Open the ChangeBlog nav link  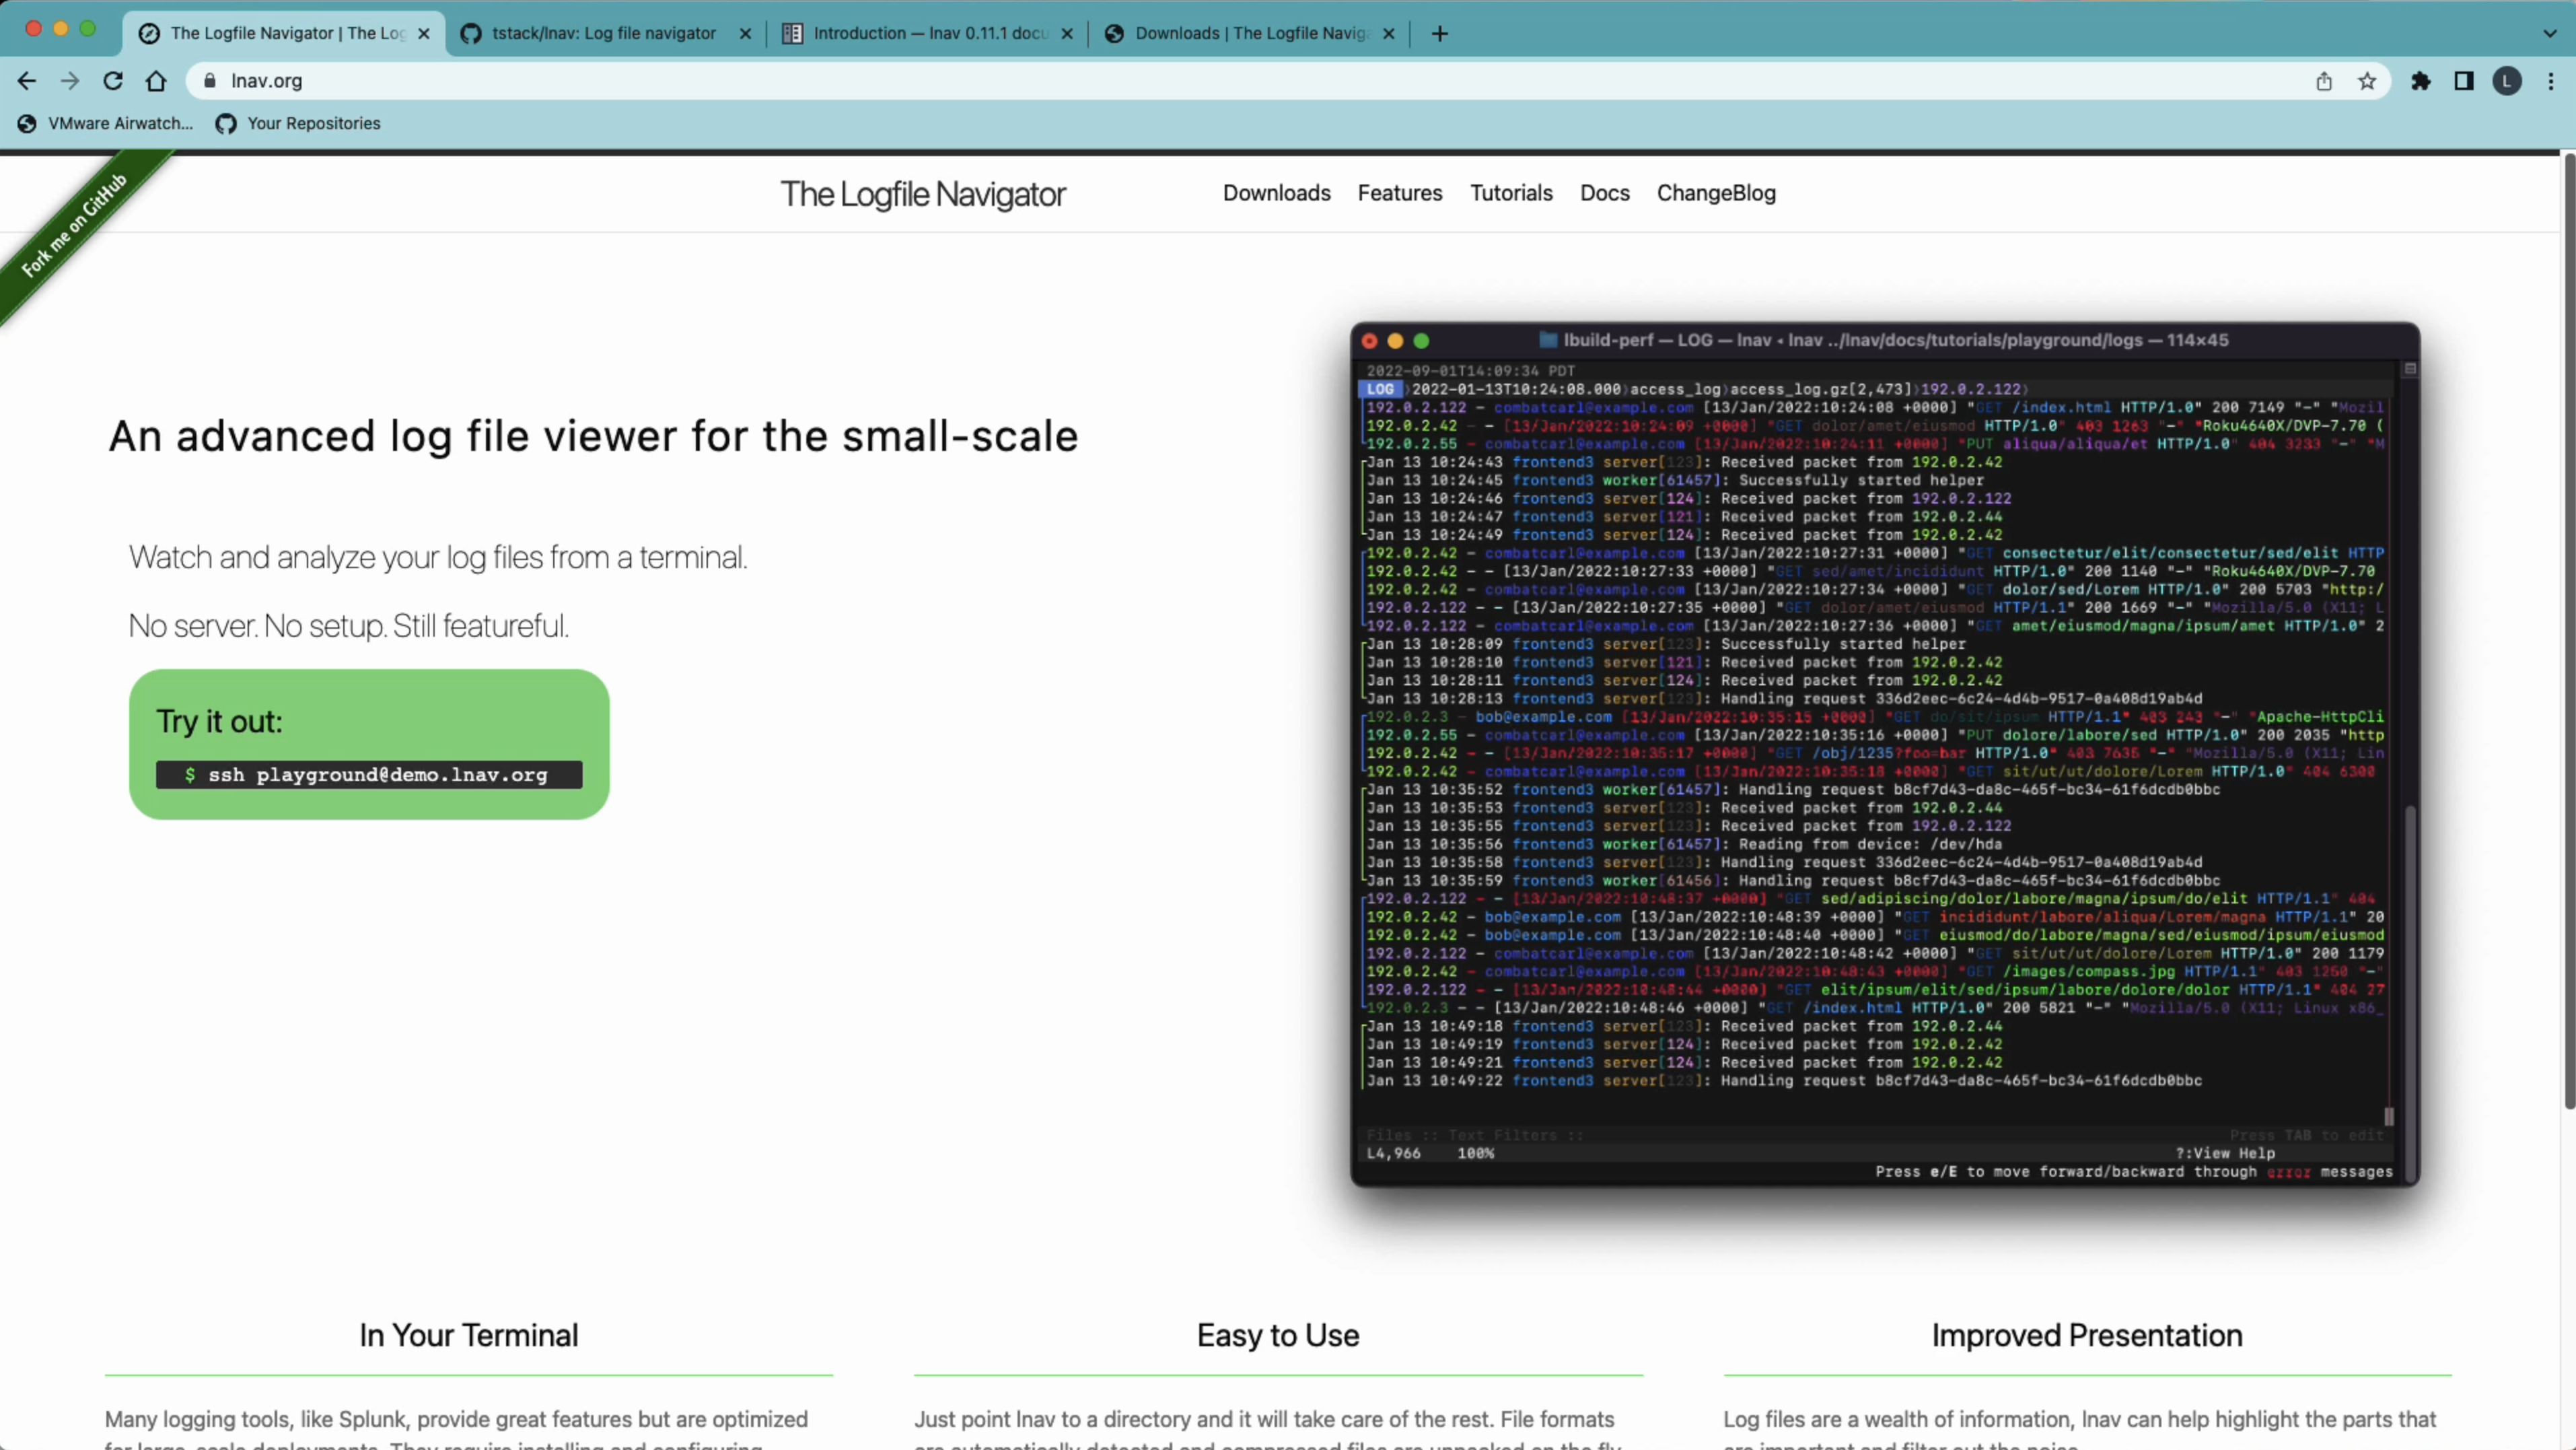[x=1716, y=193]
